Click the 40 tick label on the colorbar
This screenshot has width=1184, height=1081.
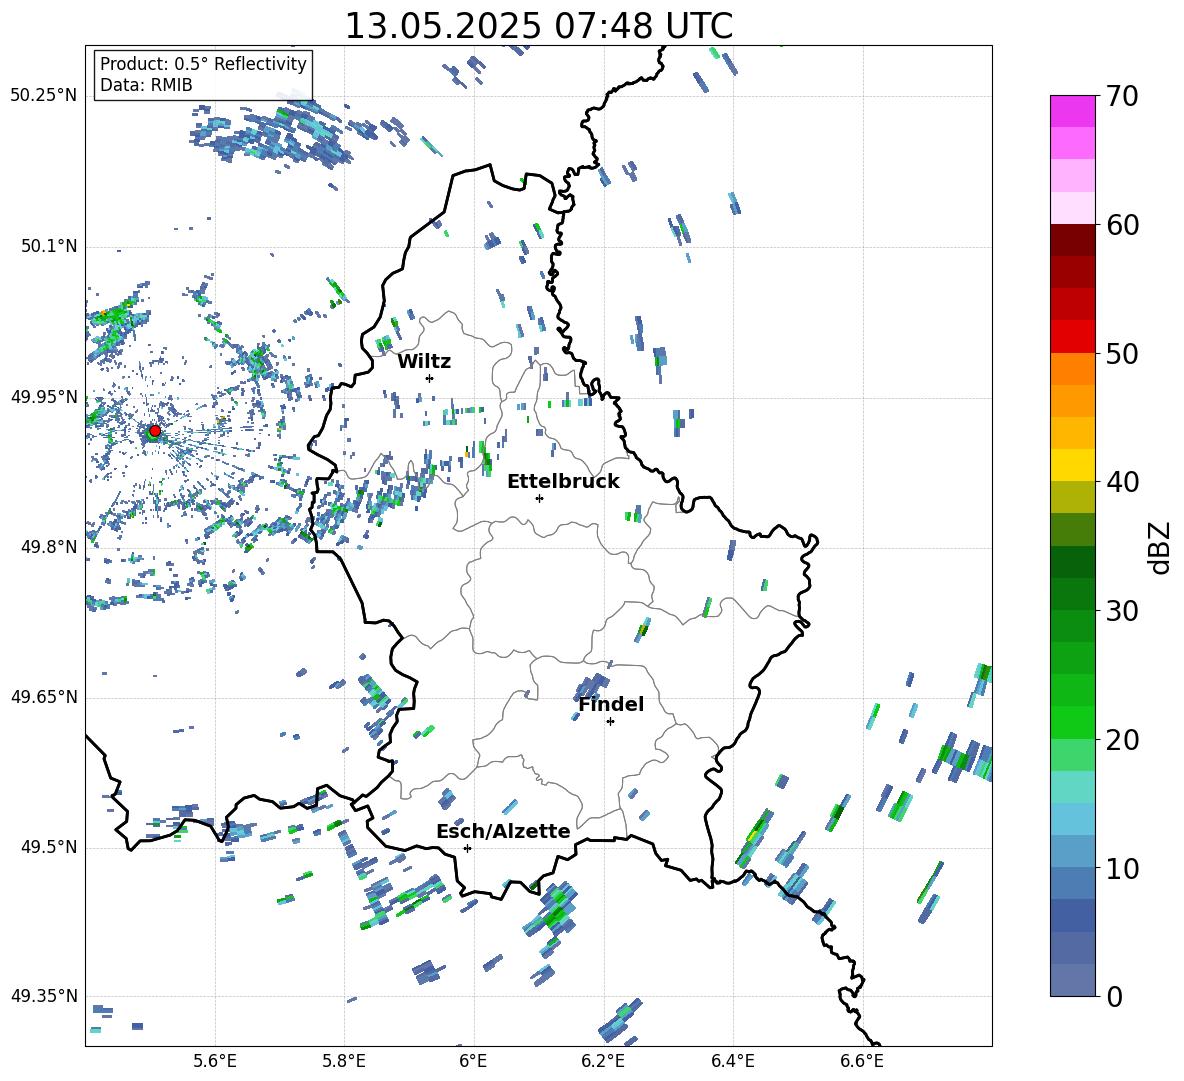pyautogui.click(x=1122, y=482)
